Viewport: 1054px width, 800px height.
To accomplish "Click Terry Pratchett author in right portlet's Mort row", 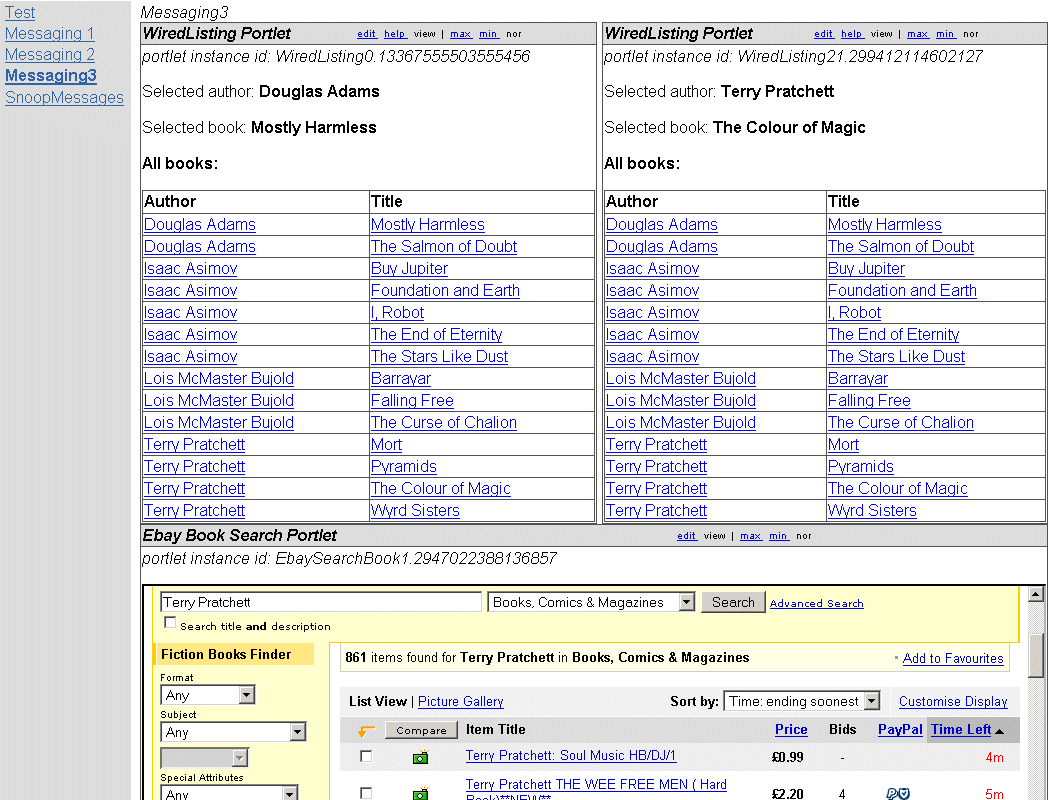I will point(656,445).
